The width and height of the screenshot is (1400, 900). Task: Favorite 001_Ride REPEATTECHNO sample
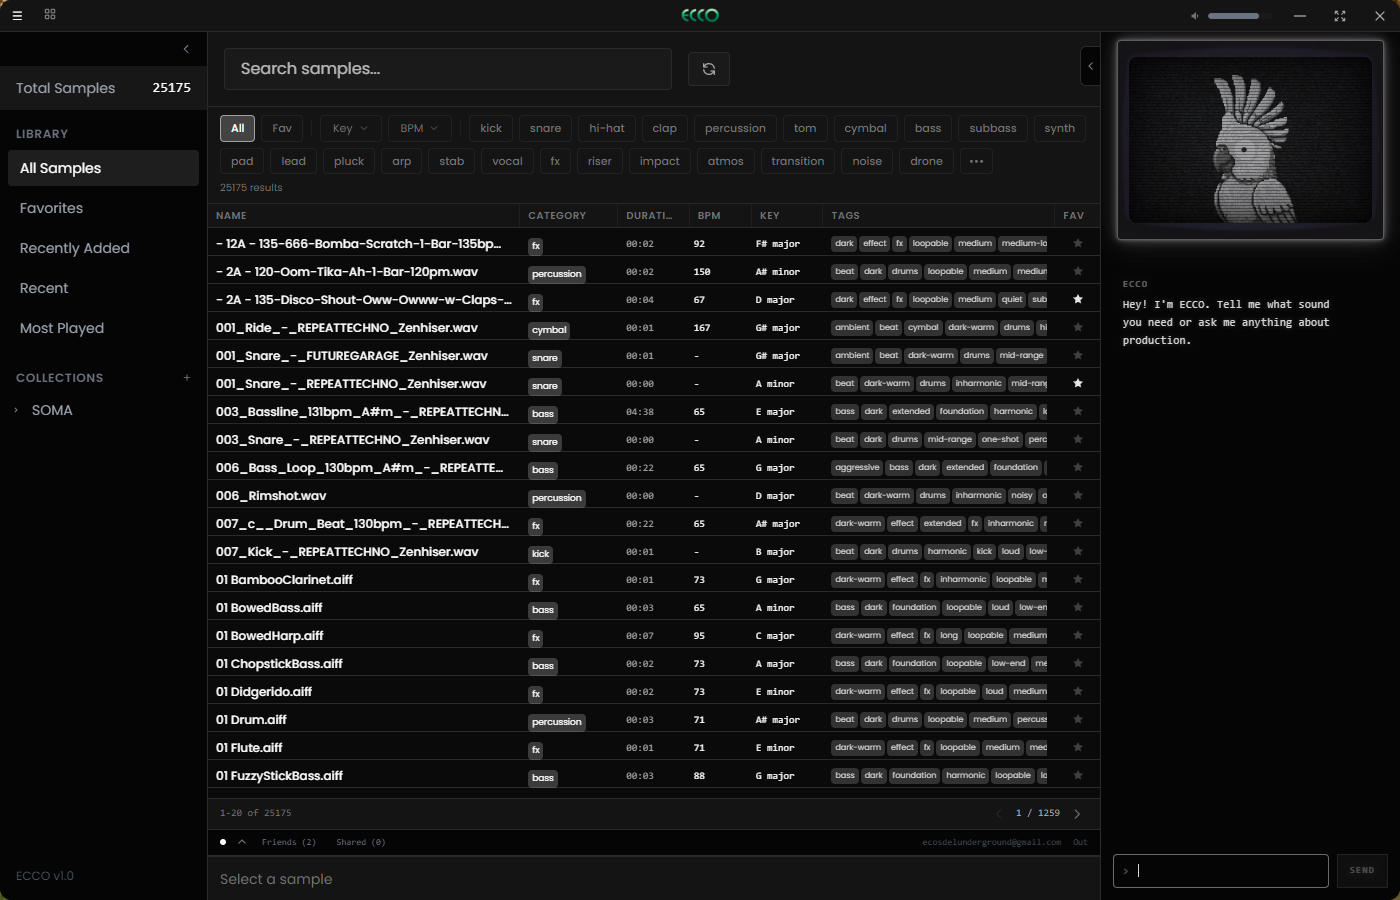1077,327
